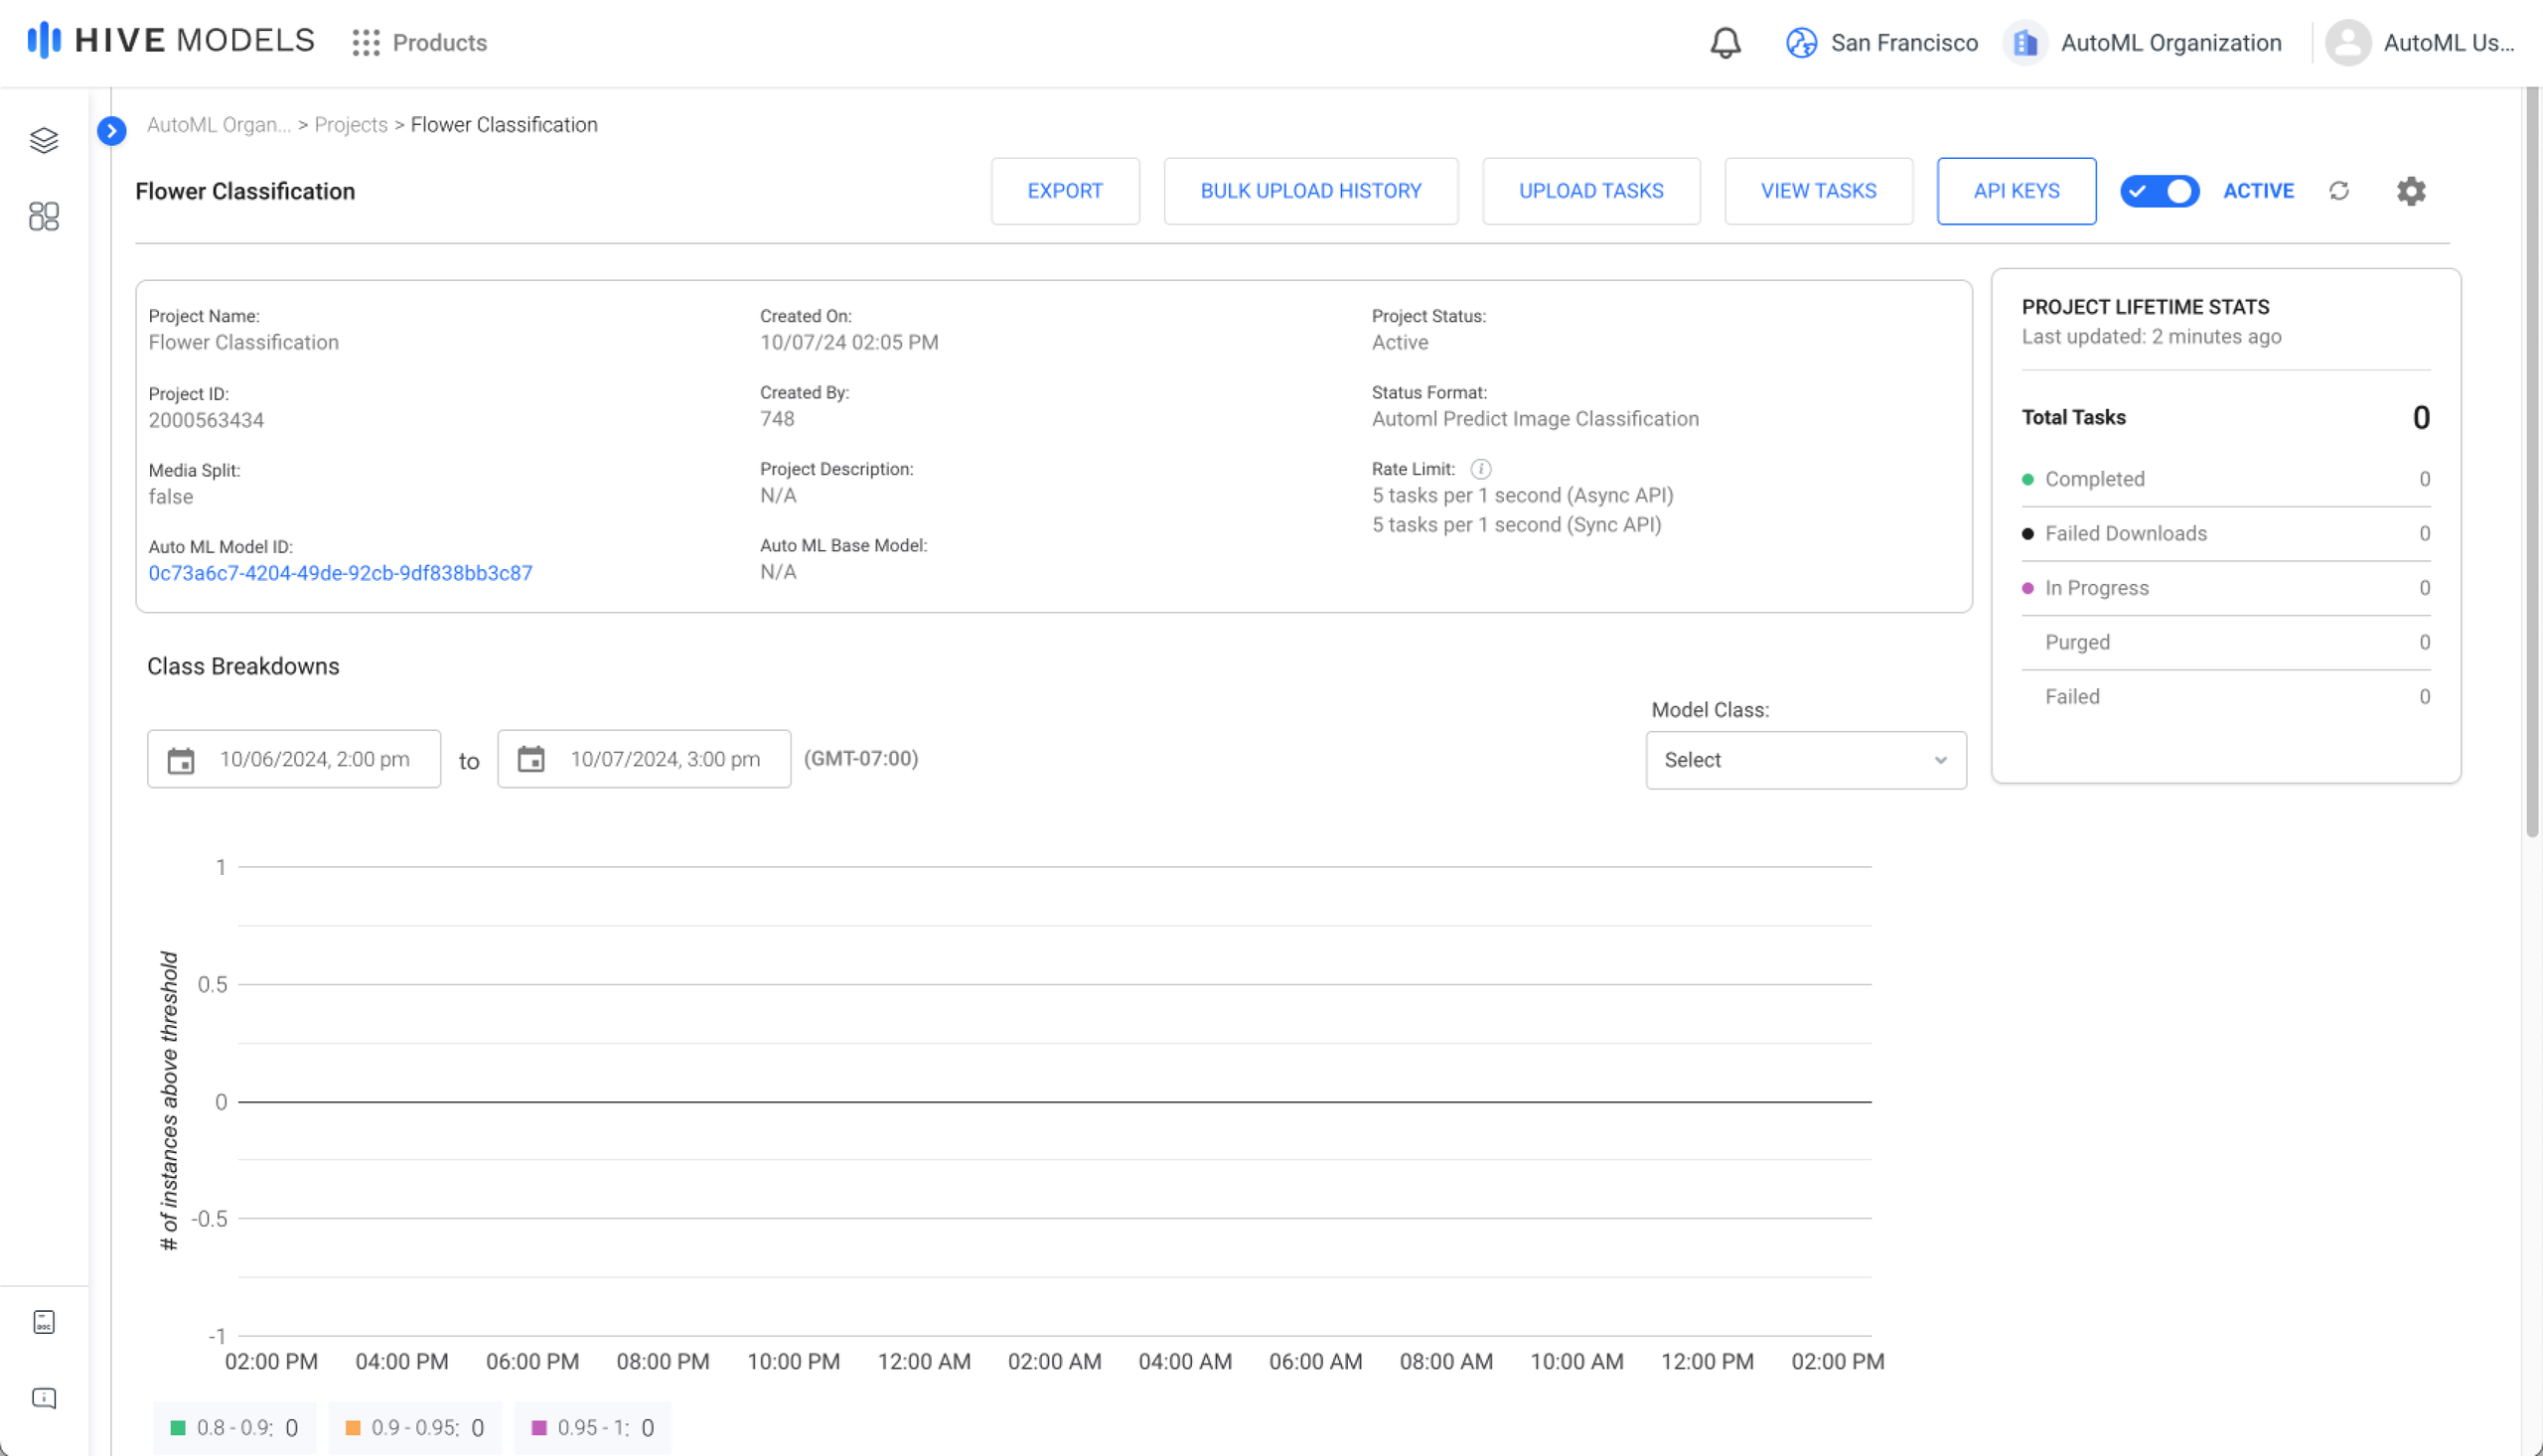Open the Products grid menu
The width and height of the screenshot is (2543, 1456).
[366, 42]
